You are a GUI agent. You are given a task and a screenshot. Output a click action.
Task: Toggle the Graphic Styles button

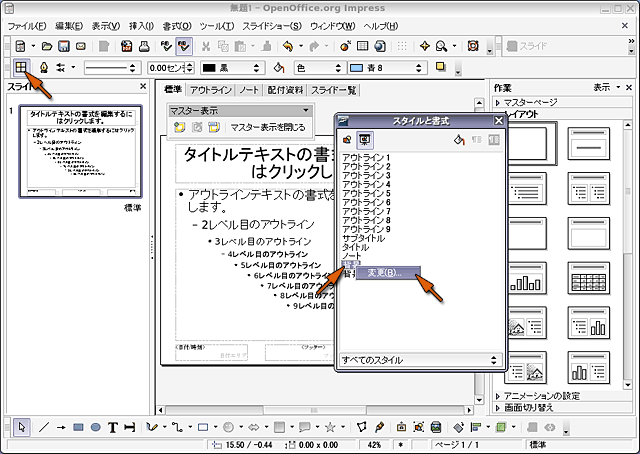pyautogui.click(x=346, y=140)
